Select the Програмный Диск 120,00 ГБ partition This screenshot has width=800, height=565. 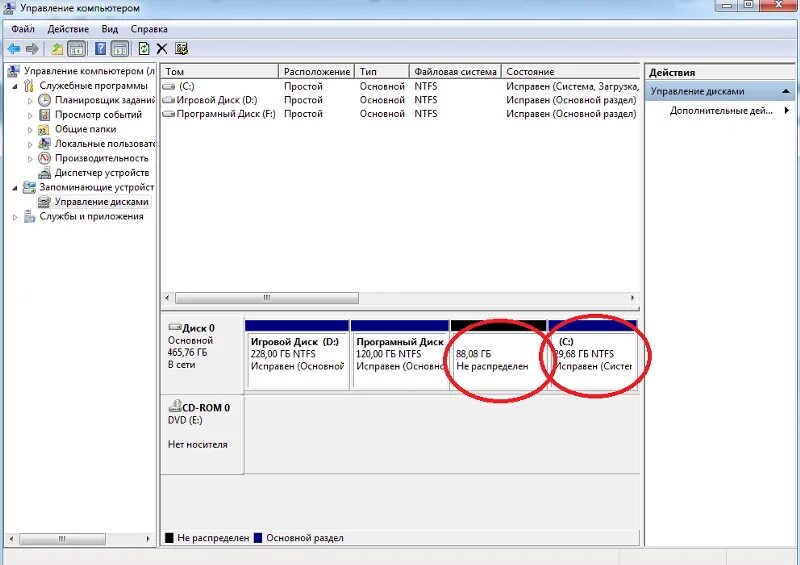pos(399,355)
